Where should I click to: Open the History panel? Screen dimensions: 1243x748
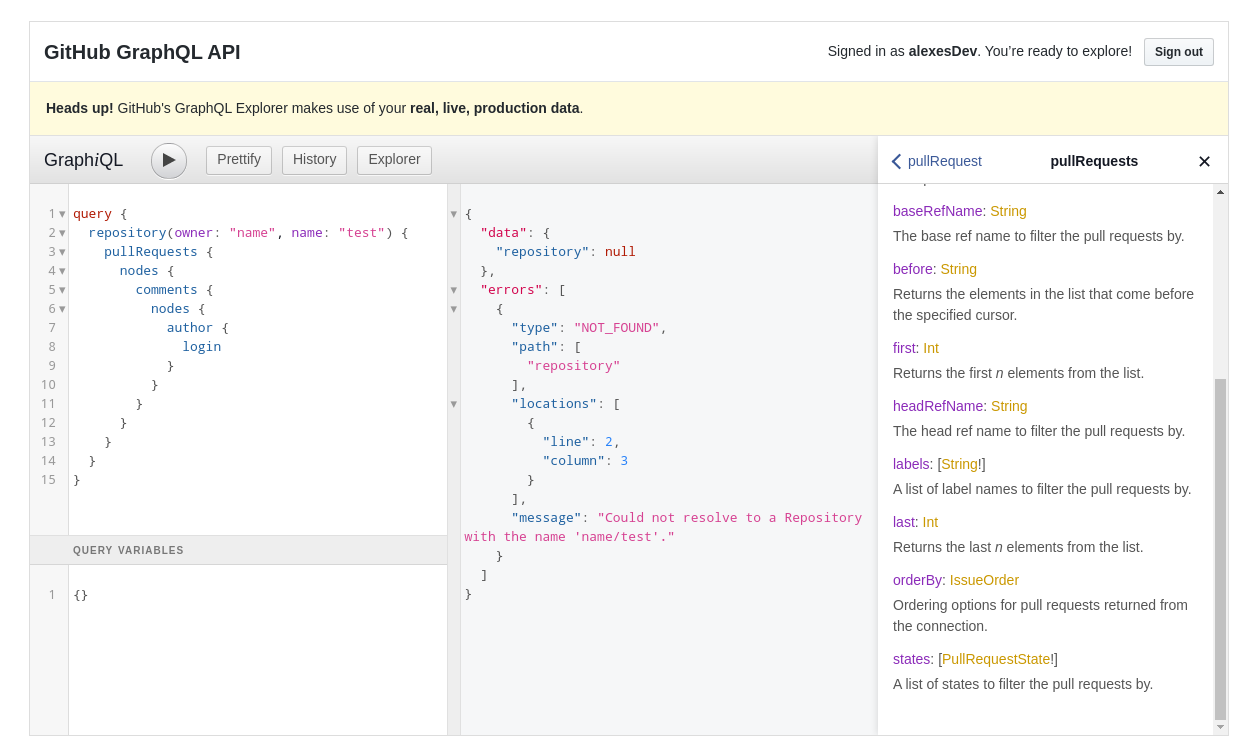pos(314,160)
